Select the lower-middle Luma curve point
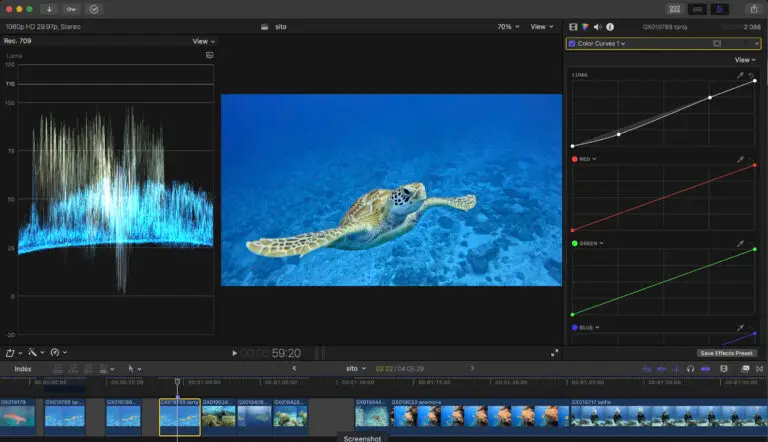768x442 pixels. coord(619,134)
